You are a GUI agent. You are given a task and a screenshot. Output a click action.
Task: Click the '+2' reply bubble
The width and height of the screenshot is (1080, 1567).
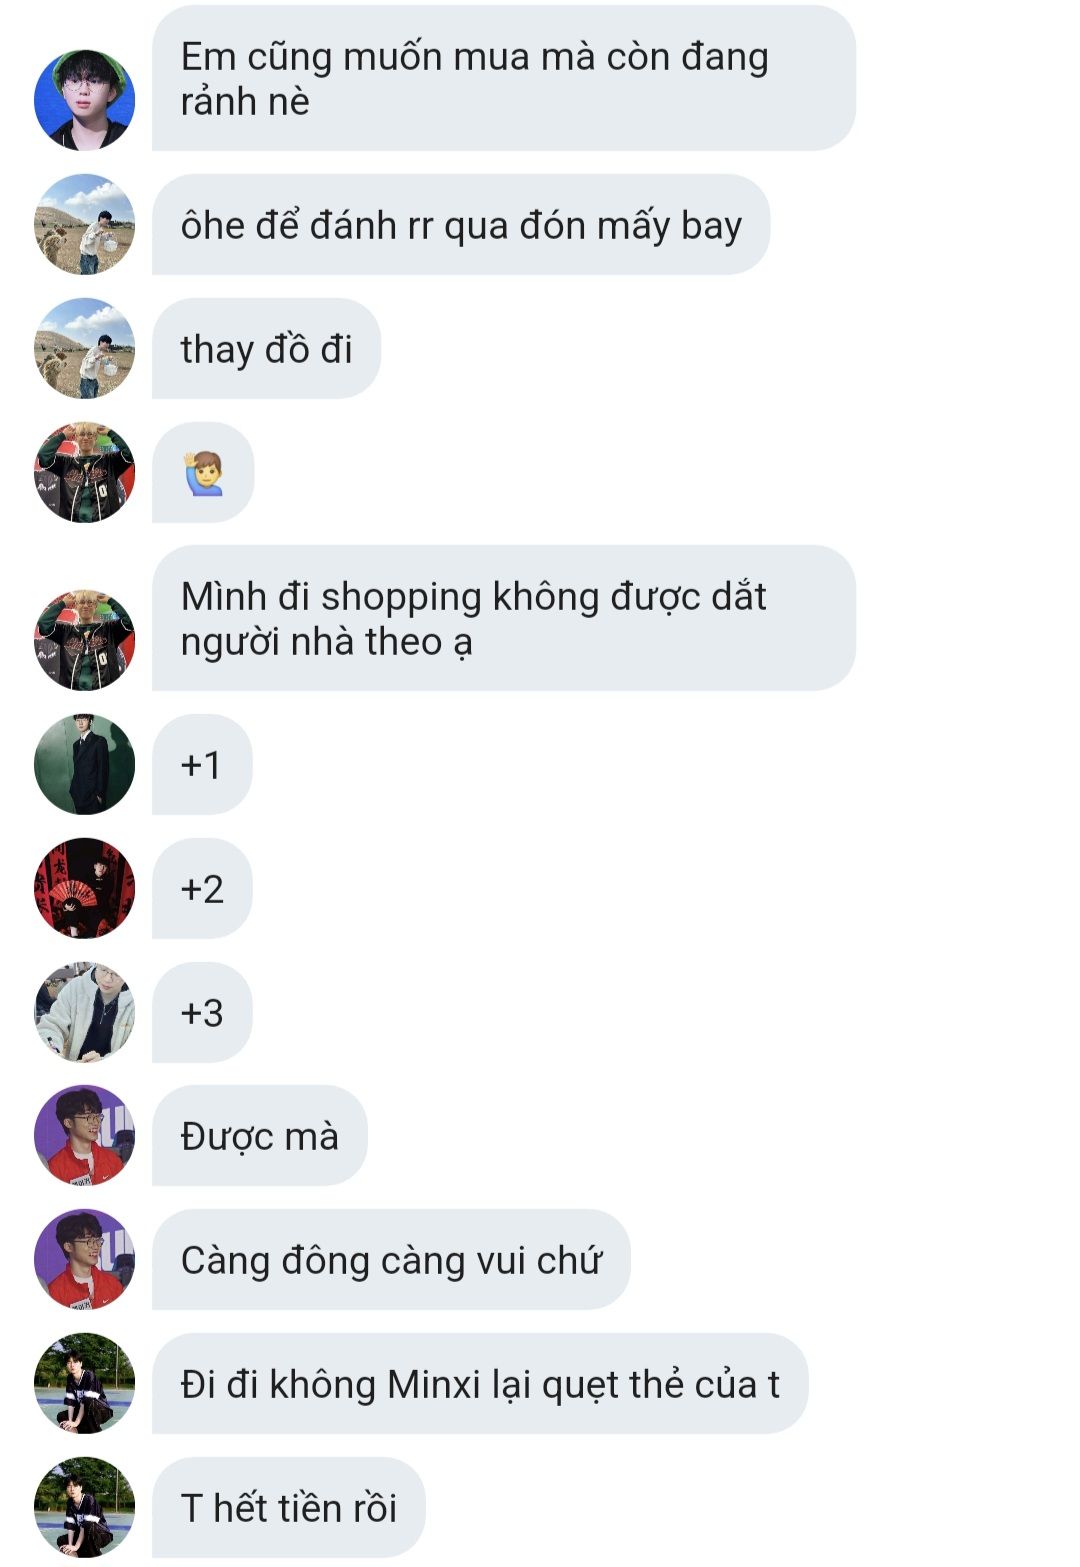202,888
